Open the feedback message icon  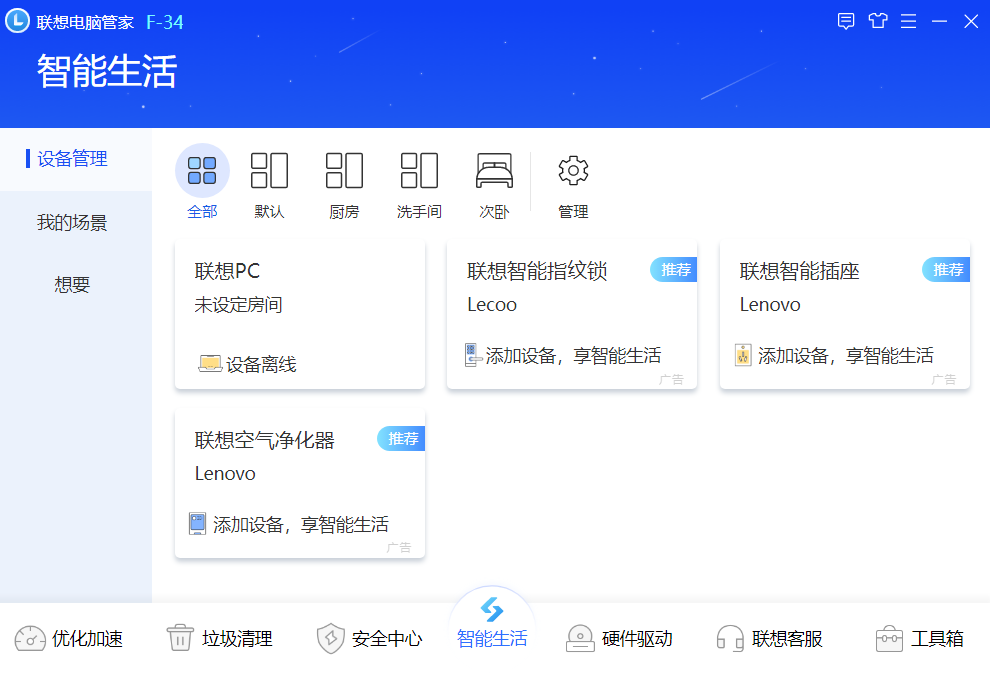click(846, 21)
